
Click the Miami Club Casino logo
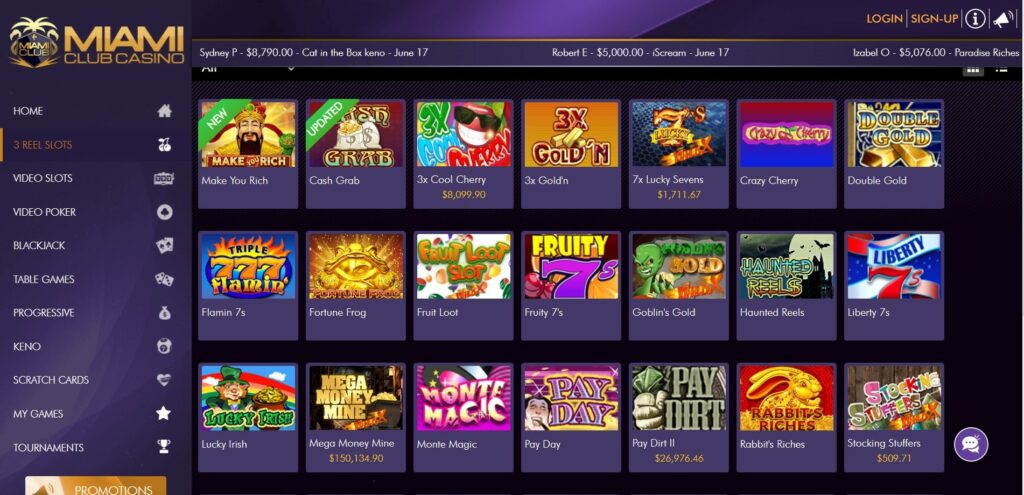coord(96,42)
